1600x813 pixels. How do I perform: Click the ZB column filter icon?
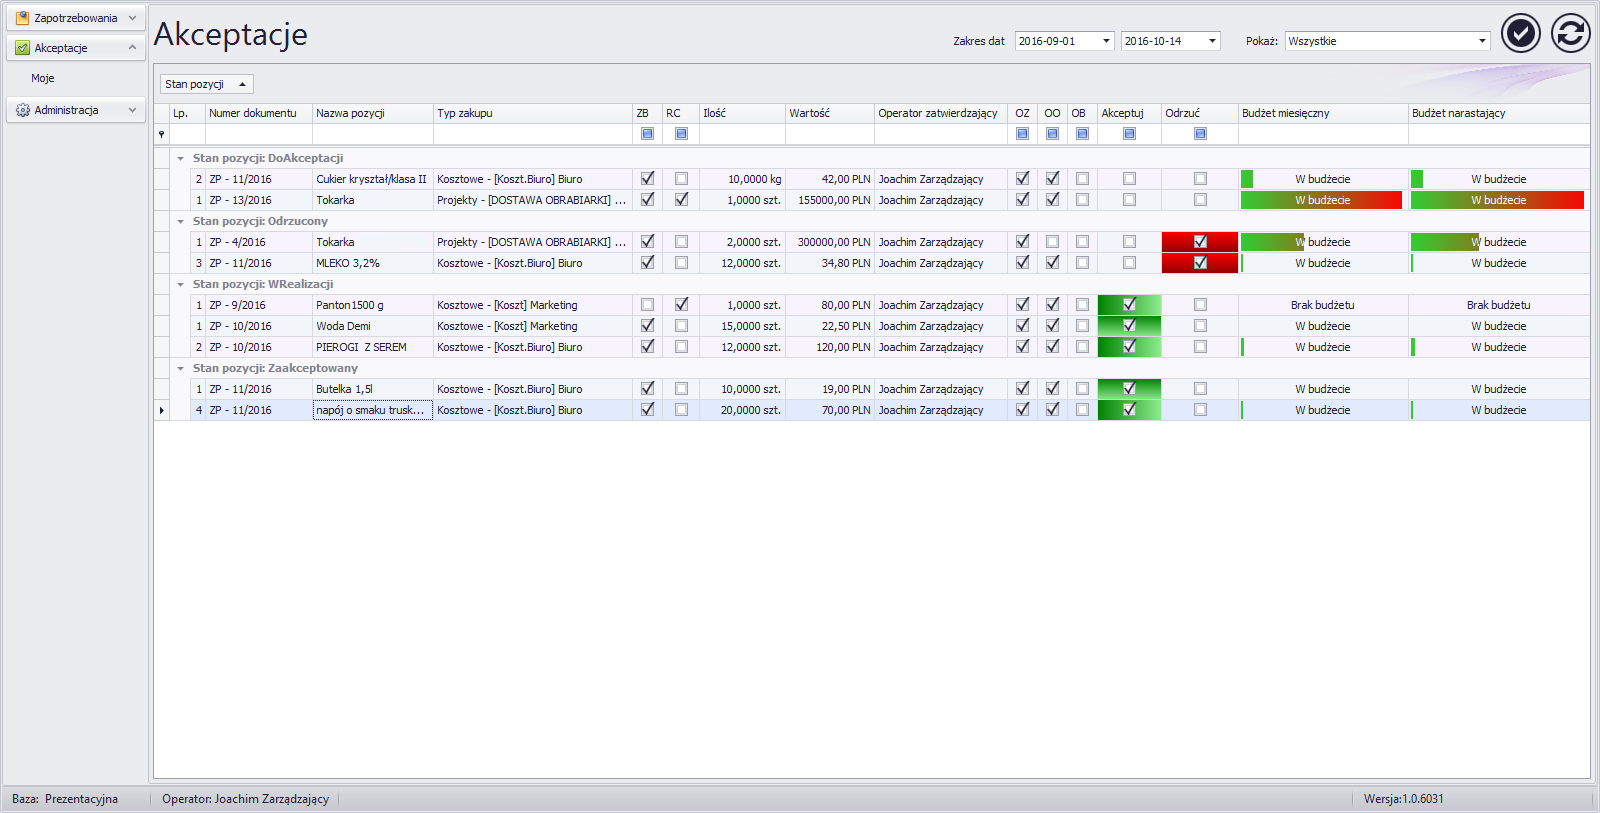tap(647, 134)
